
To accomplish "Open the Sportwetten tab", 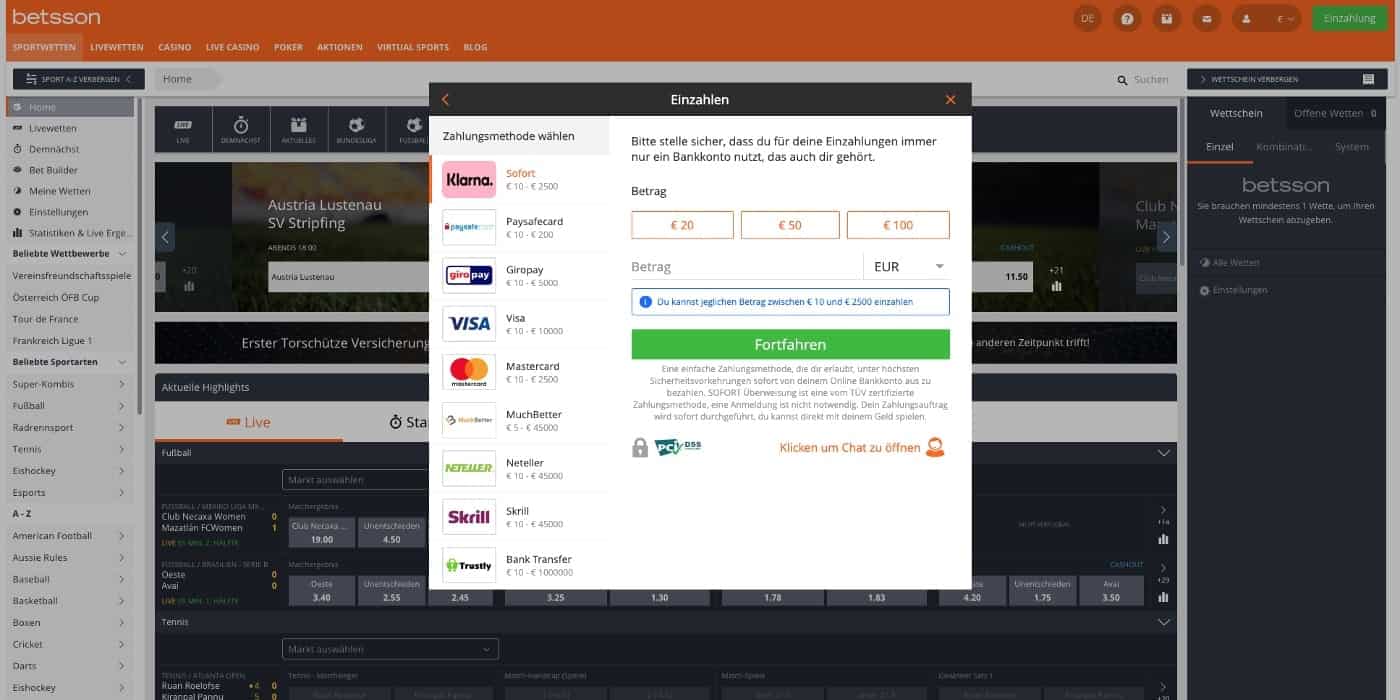I will (44, 47).
